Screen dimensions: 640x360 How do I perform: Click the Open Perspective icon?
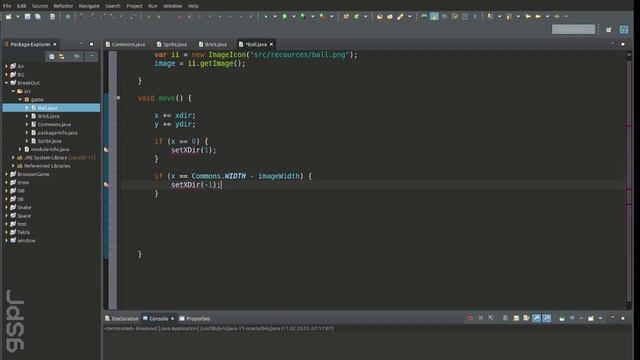(x=609, y=29)
